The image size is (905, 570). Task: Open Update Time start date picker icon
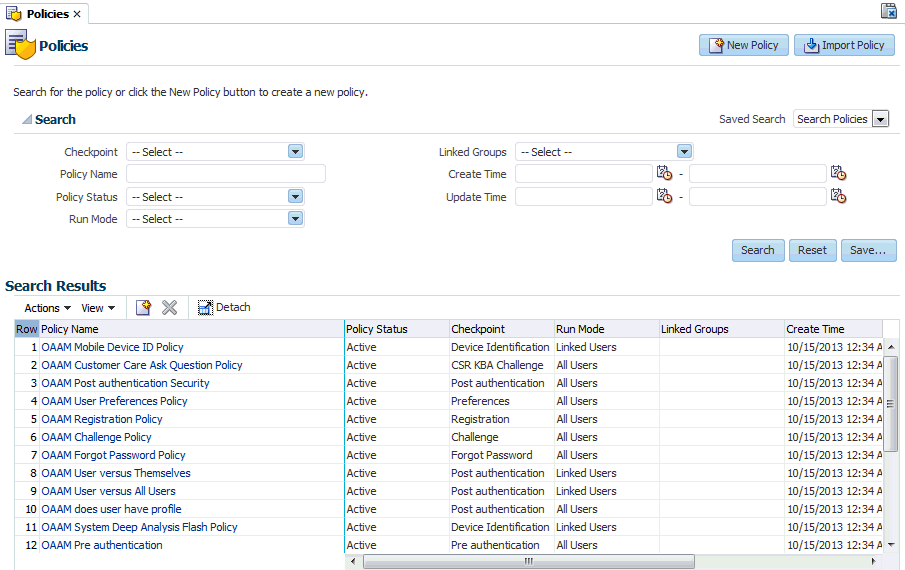click(x=664, y=196)
